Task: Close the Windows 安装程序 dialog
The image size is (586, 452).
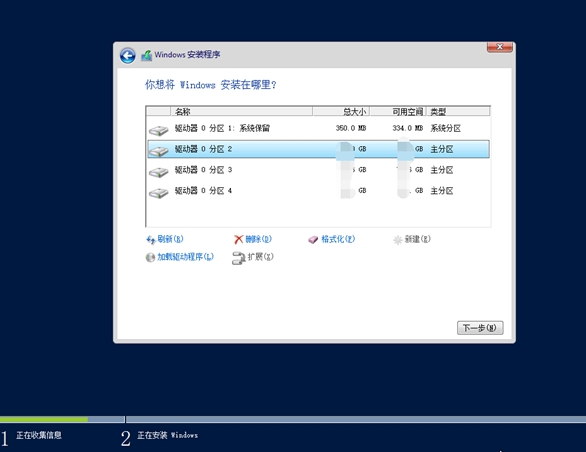Action: [500, 47]
